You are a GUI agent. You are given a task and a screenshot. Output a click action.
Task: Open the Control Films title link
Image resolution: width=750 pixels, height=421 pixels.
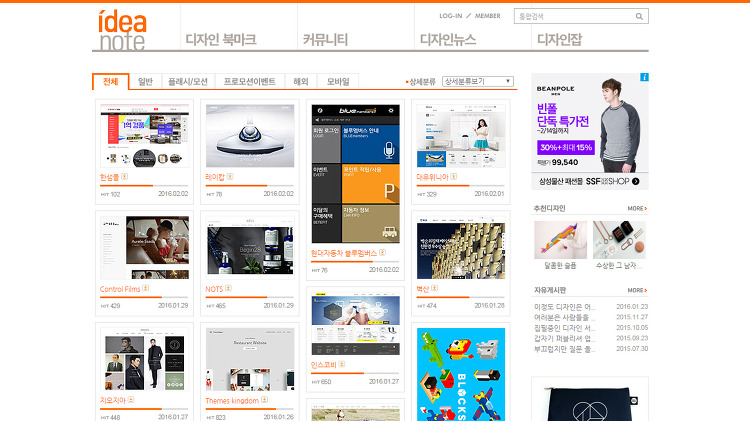(x=120, y=289)
